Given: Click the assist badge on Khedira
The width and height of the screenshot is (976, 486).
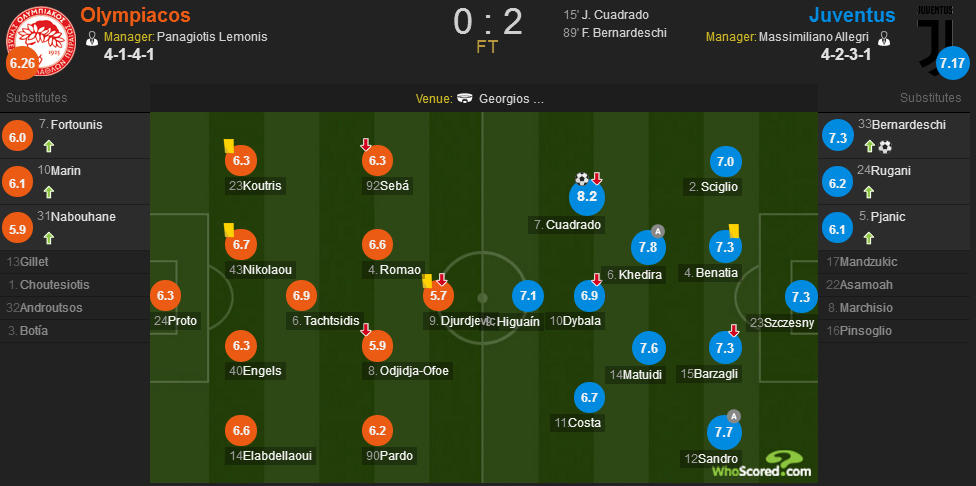Looking at the screenshot, I should tap(658, 231).
